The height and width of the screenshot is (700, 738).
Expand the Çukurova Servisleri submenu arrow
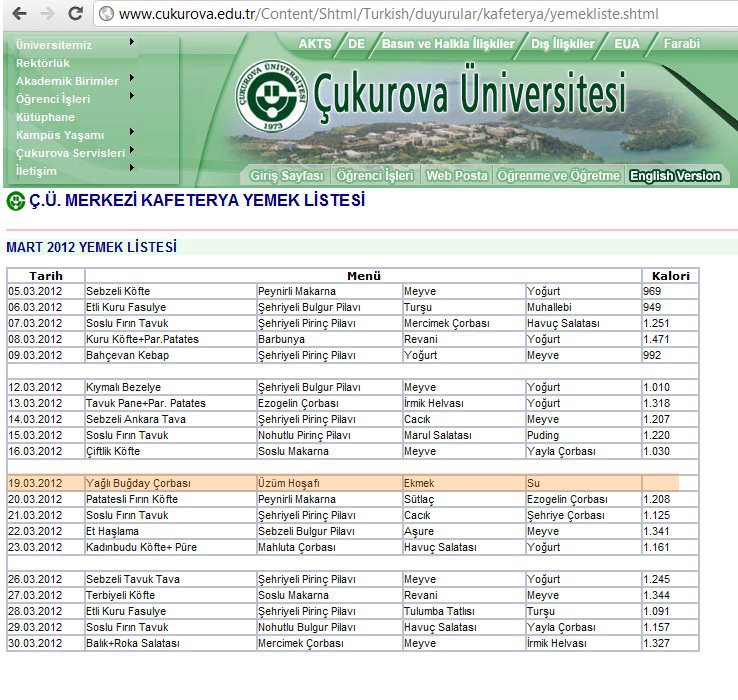click(x=132, y=150)
